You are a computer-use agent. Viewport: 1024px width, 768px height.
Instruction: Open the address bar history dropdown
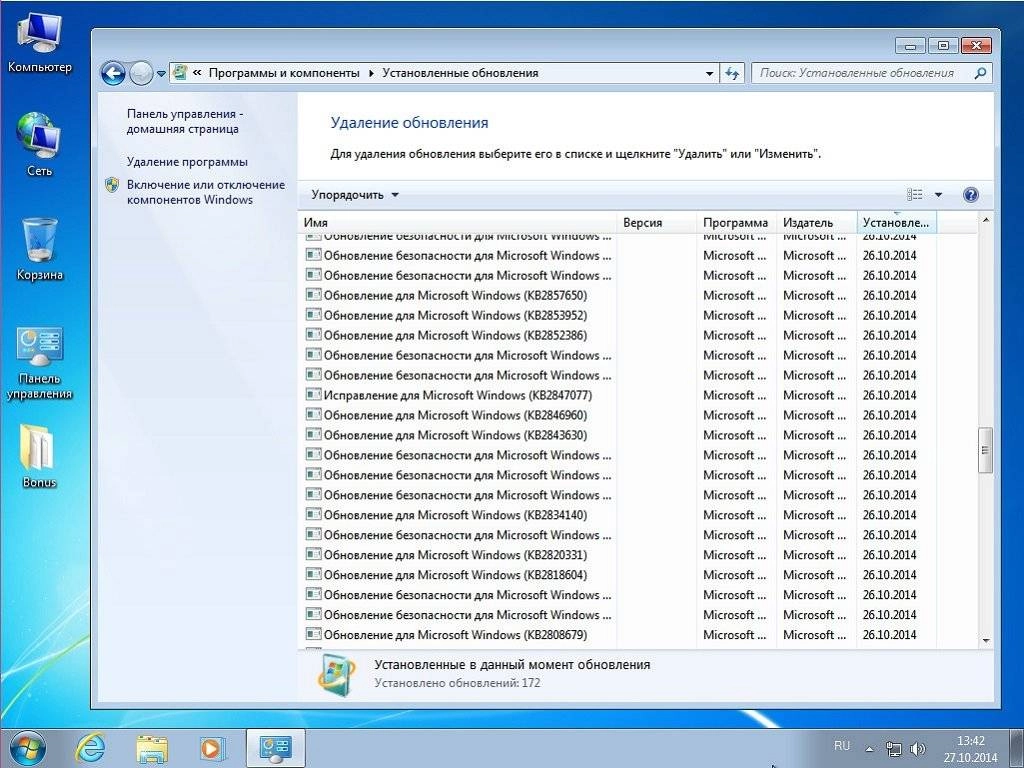coord(709,73)
